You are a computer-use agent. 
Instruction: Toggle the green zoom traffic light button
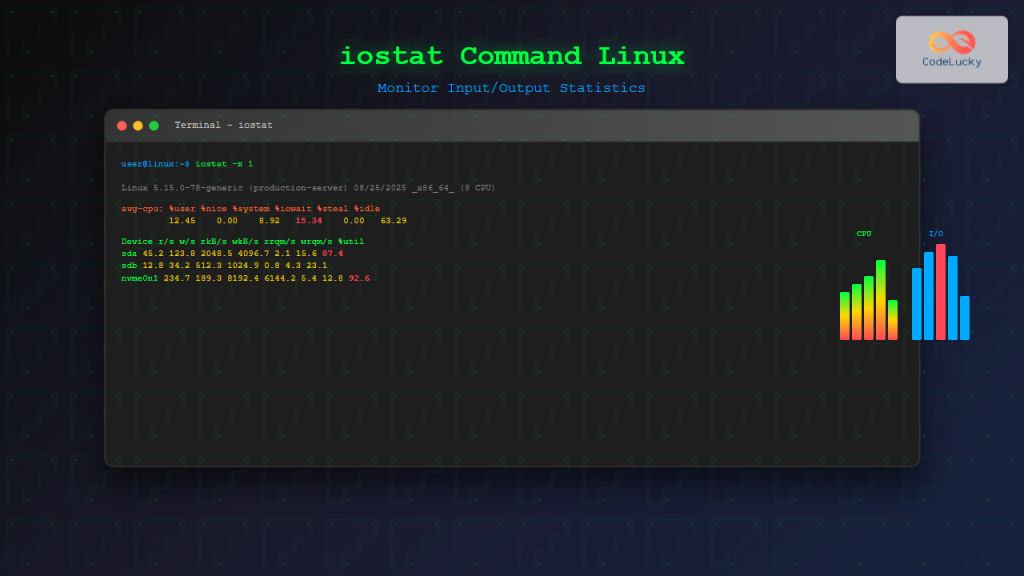pyautogui.click(x=152, y=126)
